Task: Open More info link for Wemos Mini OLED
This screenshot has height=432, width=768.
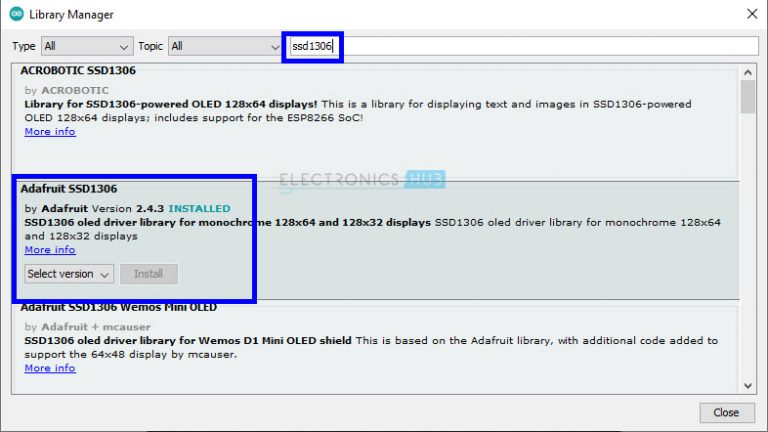Action: pos(50,368)
